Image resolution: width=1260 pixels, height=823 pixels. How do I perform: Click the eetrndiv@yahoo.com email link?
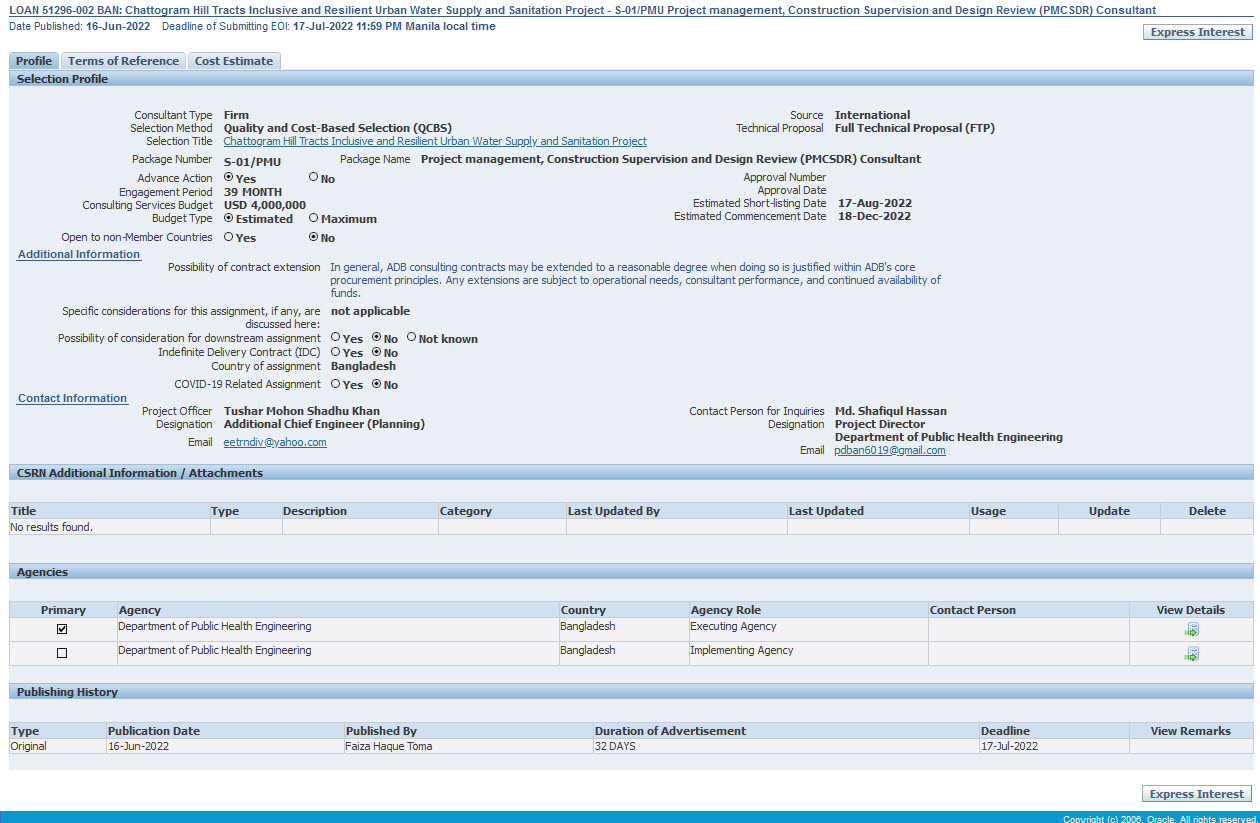coord(275,442)
